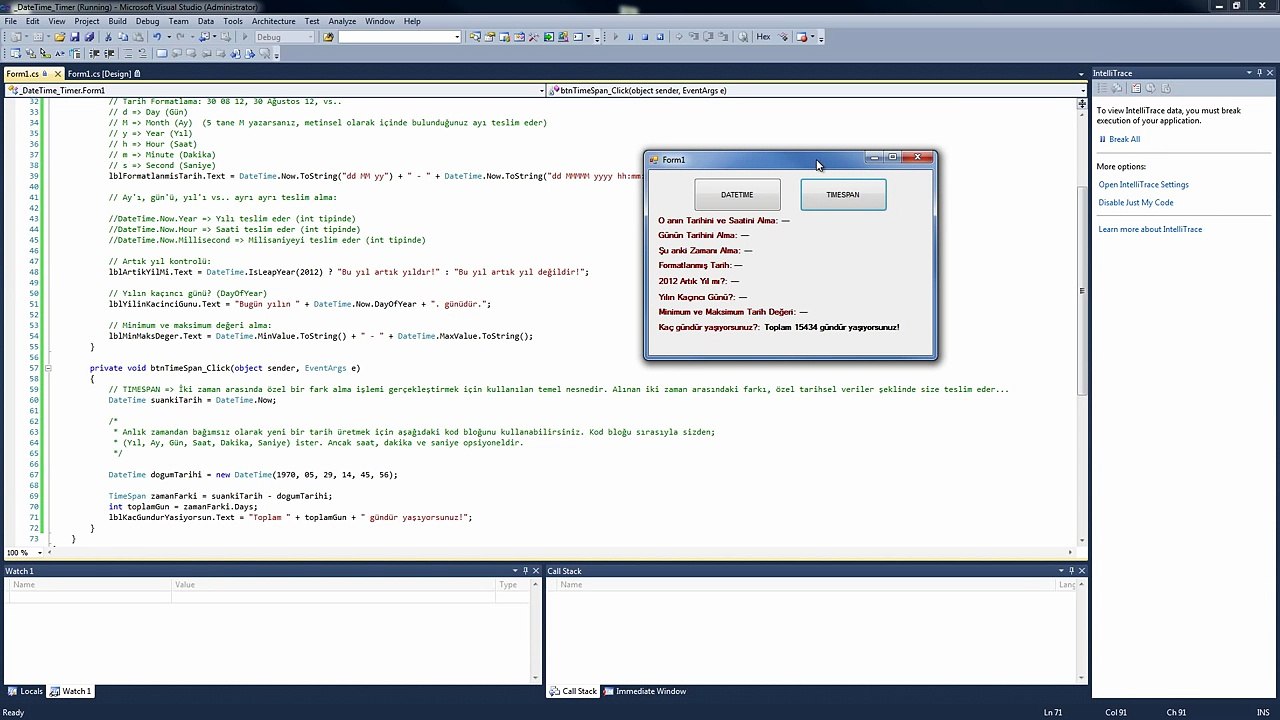Click the DATETIME button in Form1
Screen dimensions: 1280x720
click(737, 195)
